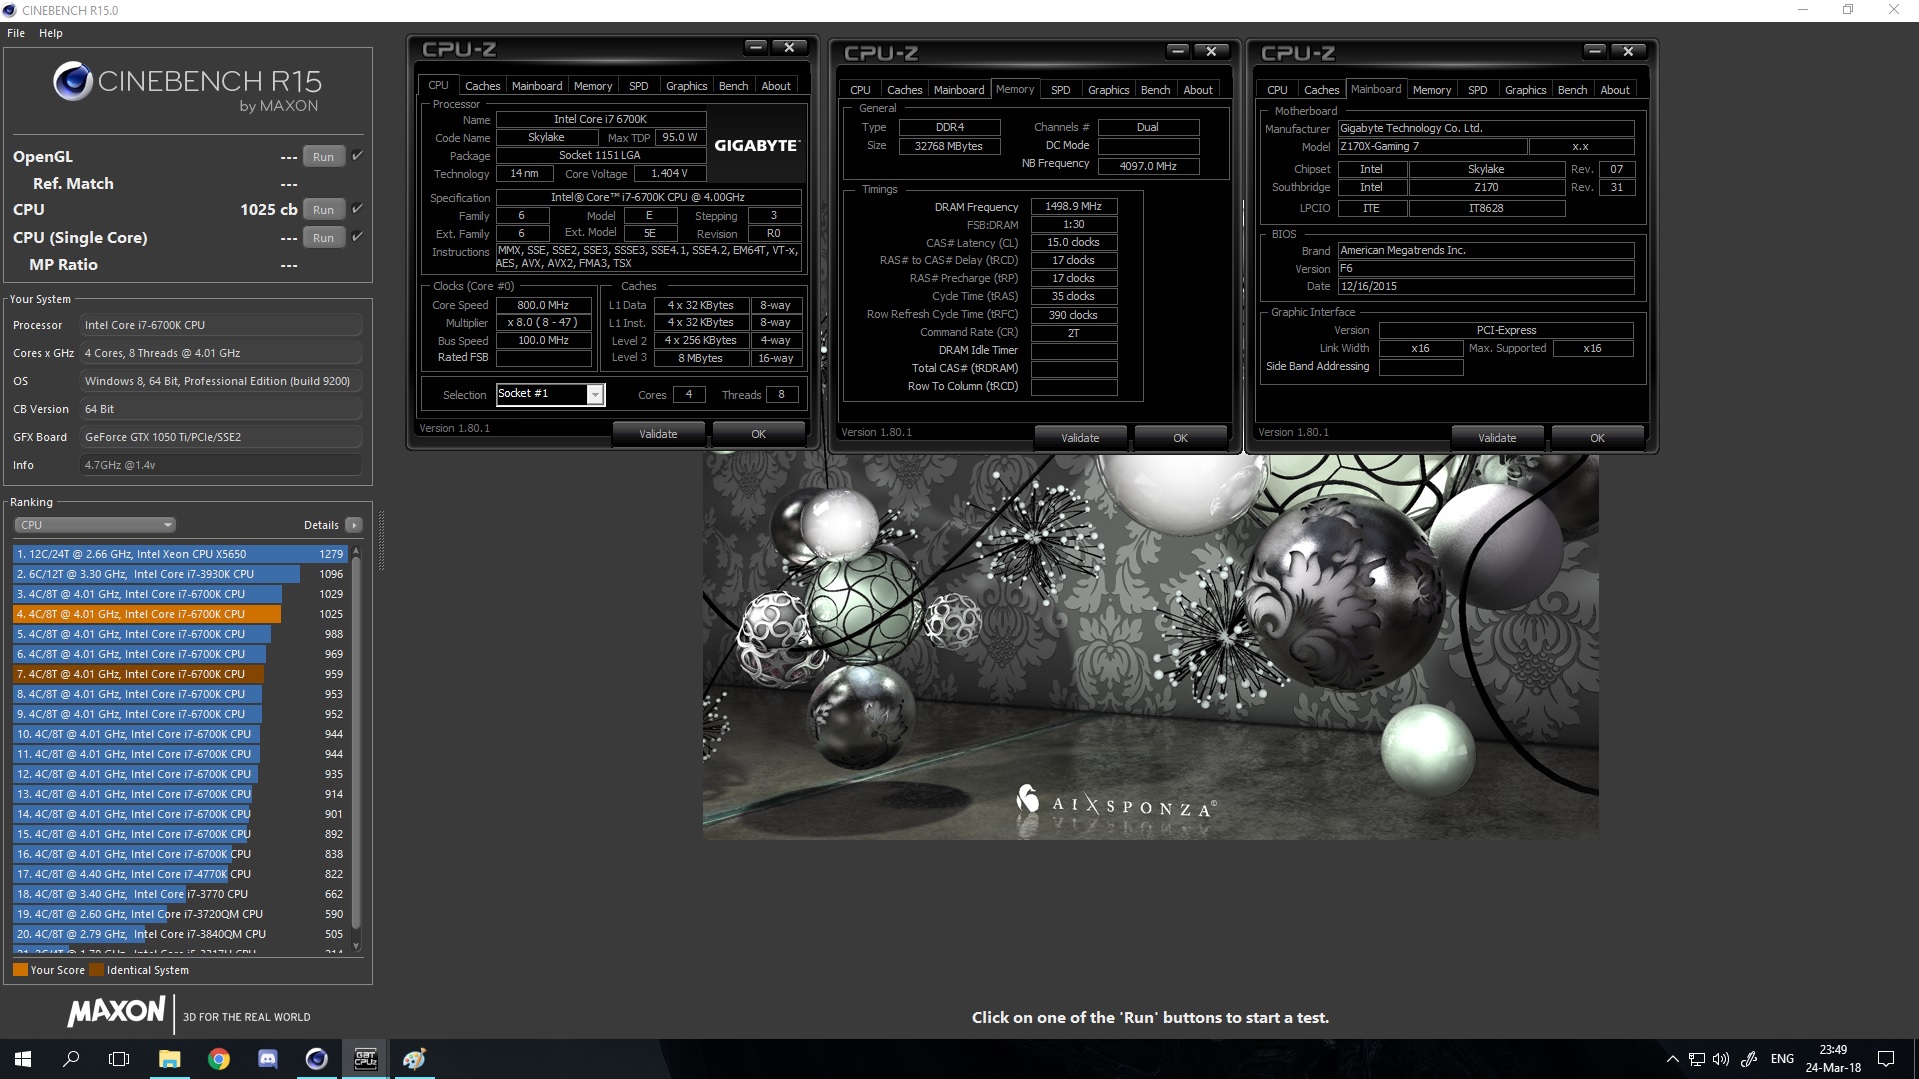Open File Explorer from the taskbar
The height and width of the screenshot is (1079, 1919).
click(169, 1059)
